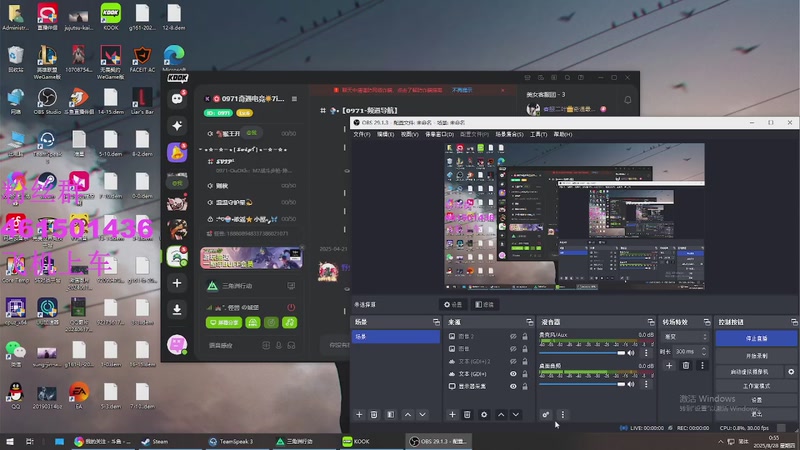The width and height of the screenshot is (800, 450).
Task: Move source down with arrow in 来源 panel
Action: click(x=516, y=415)
